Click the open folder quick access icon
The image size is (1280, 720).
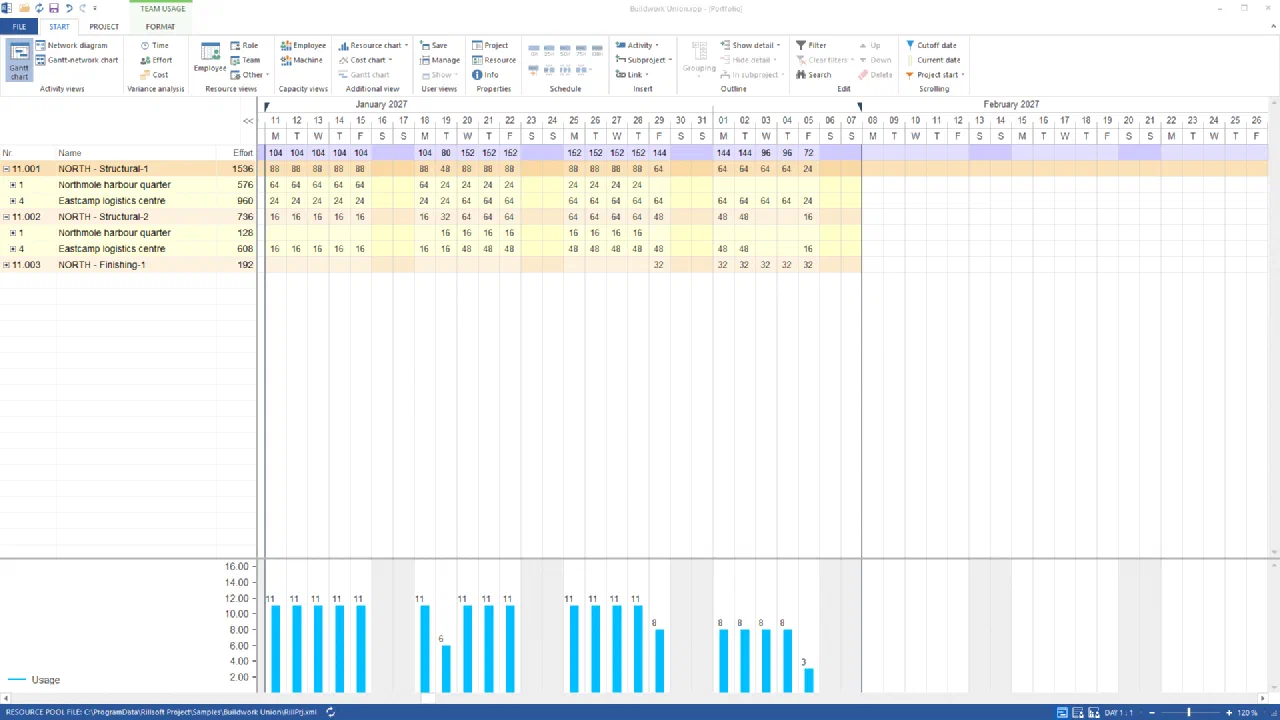pos(24,8)
